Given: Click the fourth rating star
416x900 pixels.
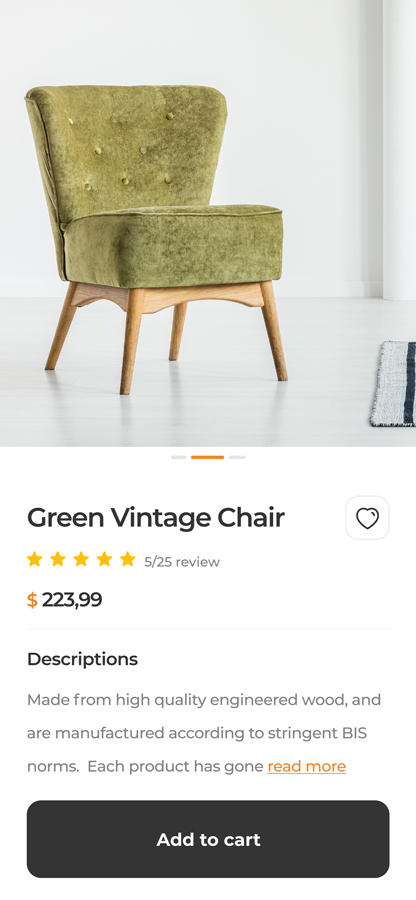Looking at the screenshot, I should tap(104, 559).
